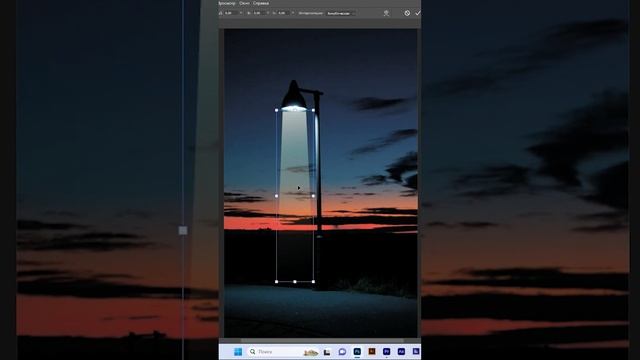Click the bottom-center transform handle

[295, 282]
